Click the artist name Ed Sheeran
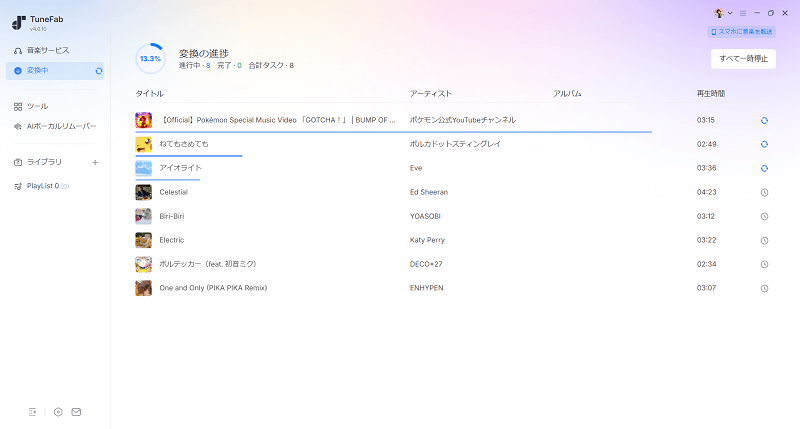This screenshot has width=800, height=429. coord(429,192)
